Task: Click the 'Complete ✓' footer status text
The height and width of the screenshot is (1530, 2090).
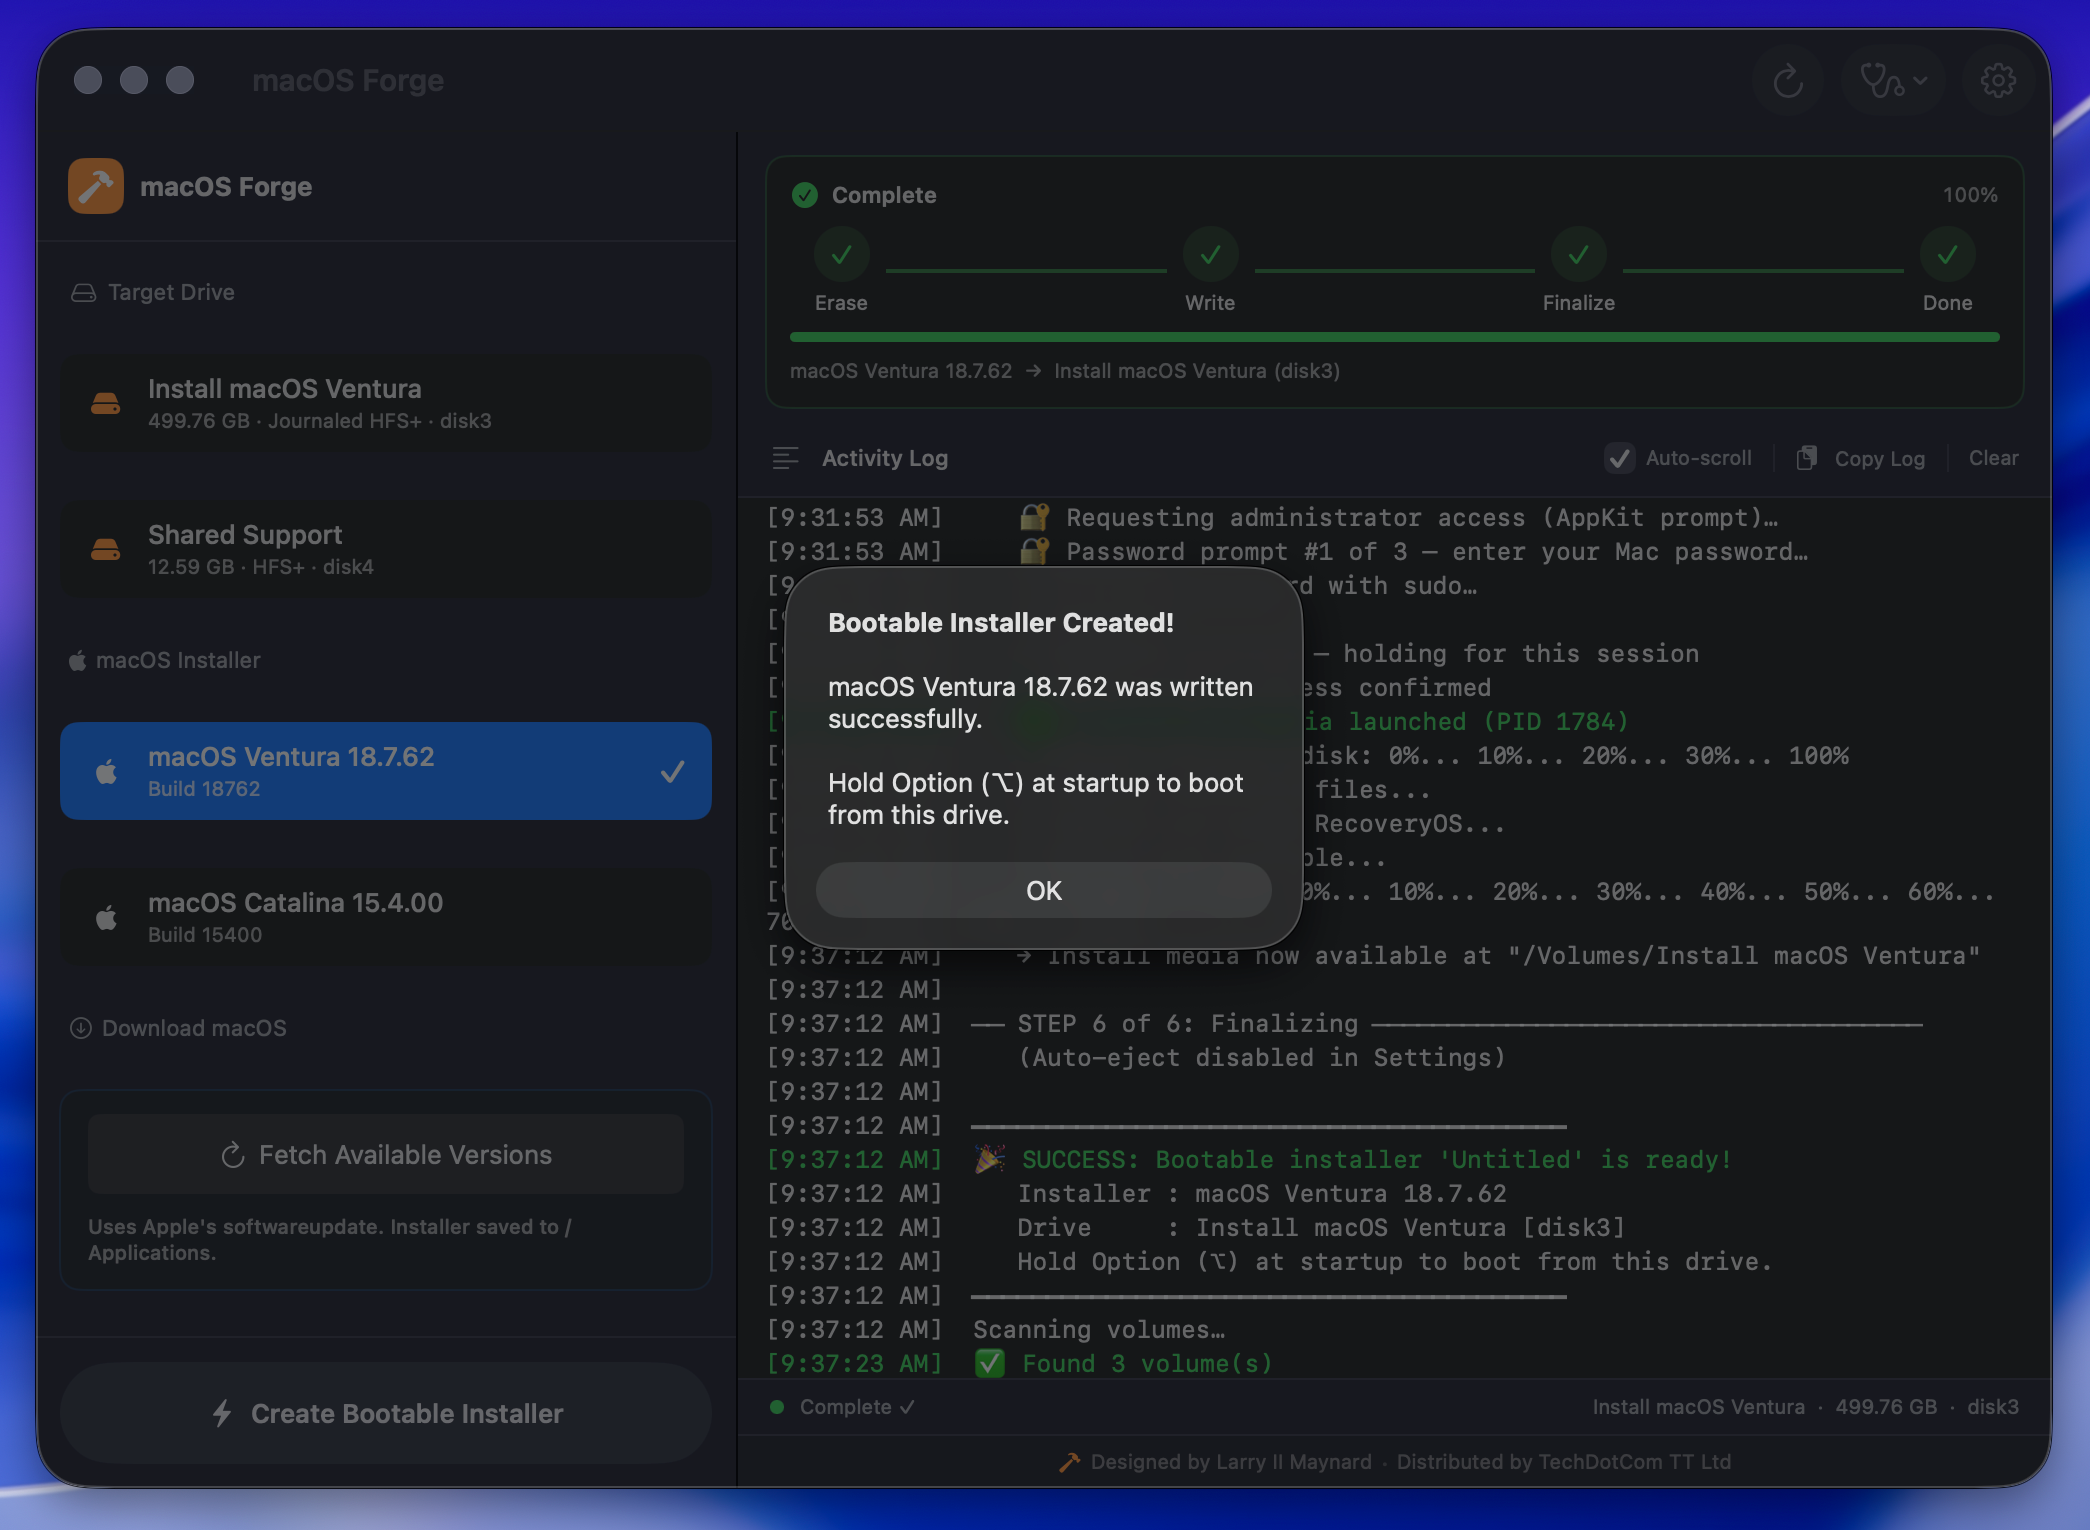Action: tap(857, 1407)
